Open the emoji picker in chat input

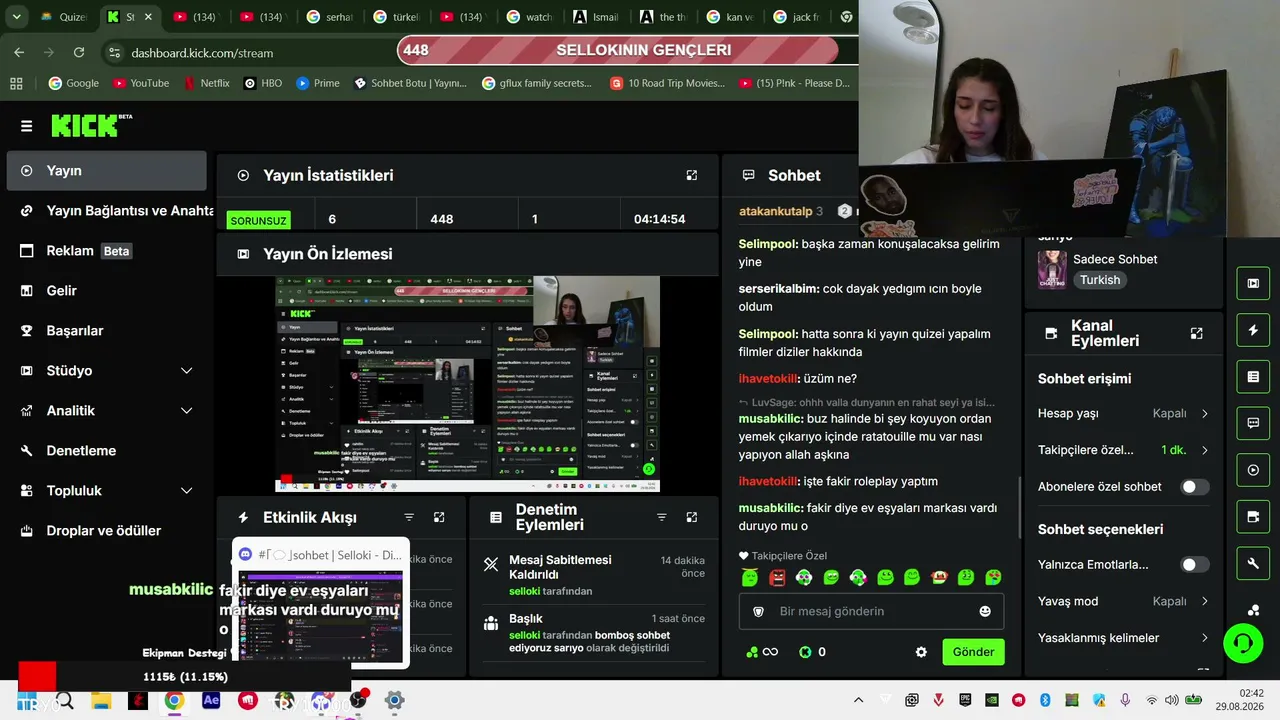pos(985,611)
